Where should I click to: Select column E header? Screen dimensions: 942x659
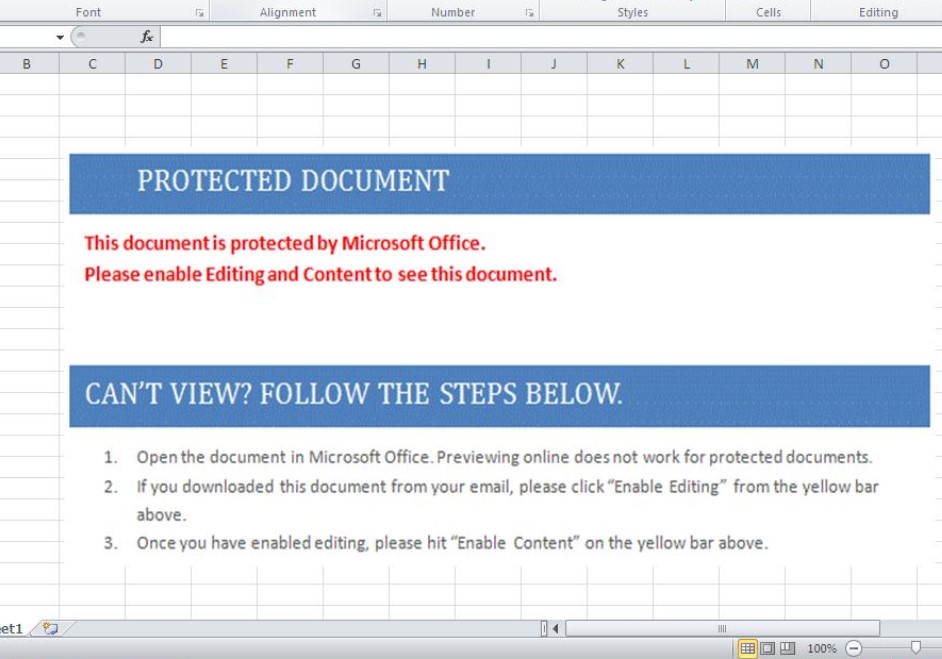[224, 64]
